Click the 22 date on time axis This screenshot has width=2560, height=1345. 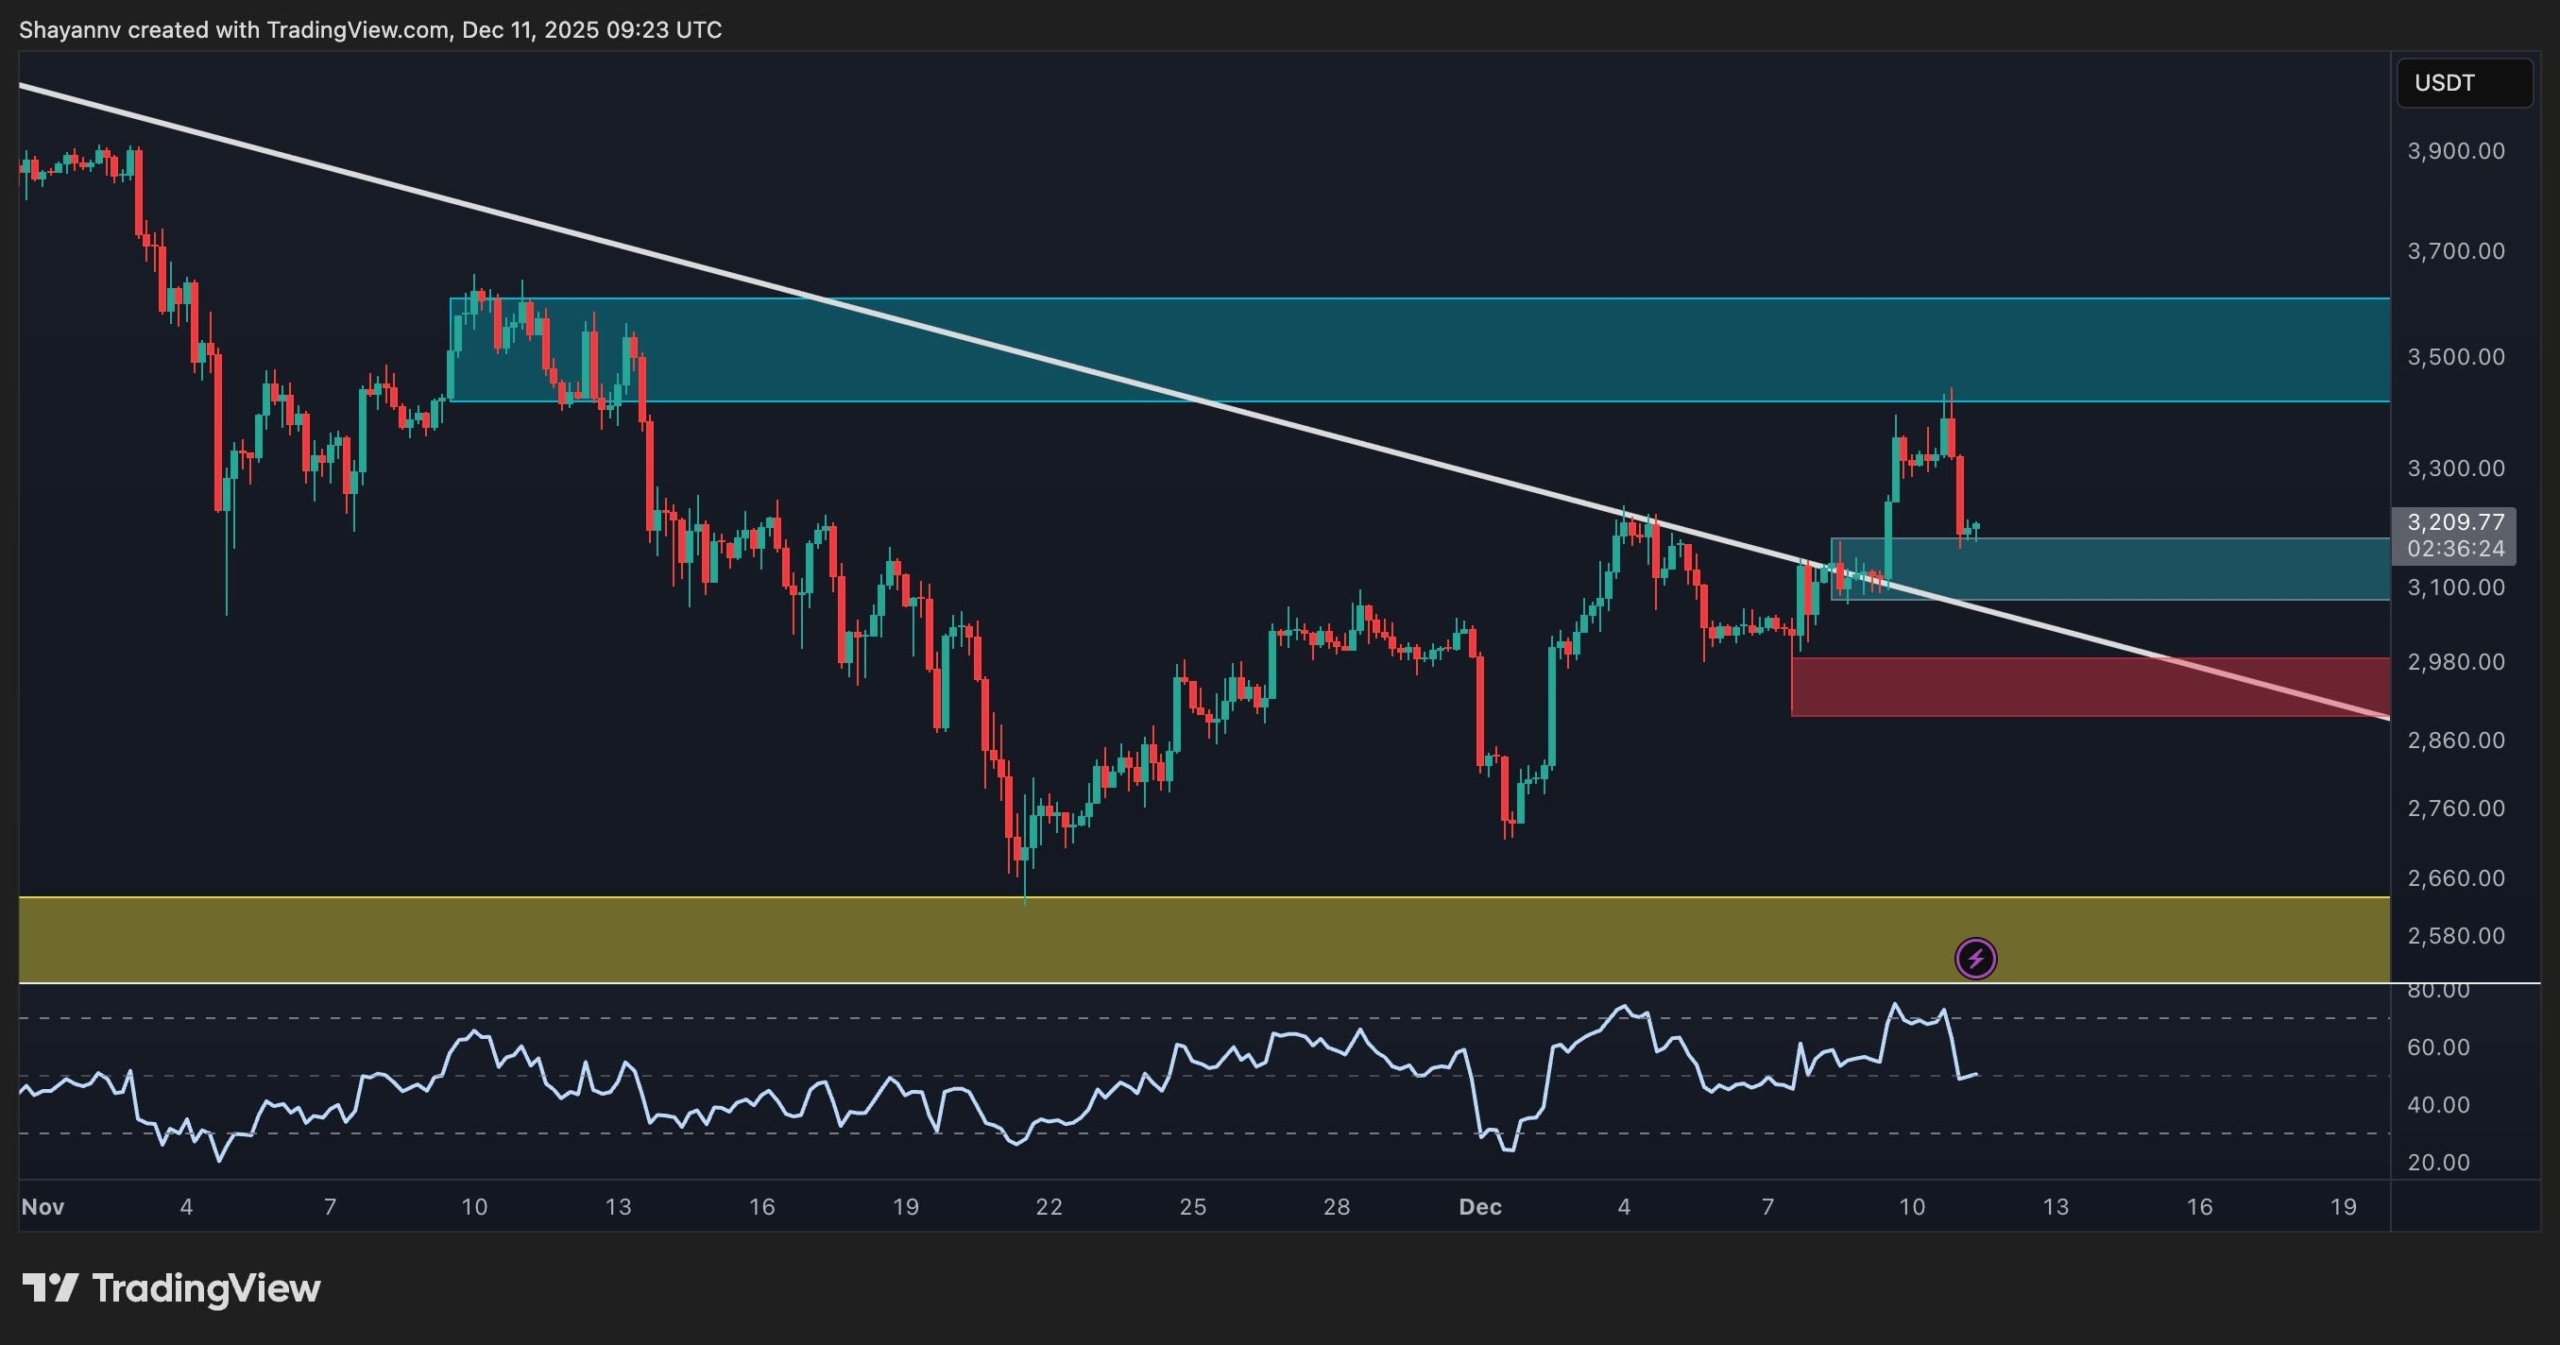[1049, 1207]
